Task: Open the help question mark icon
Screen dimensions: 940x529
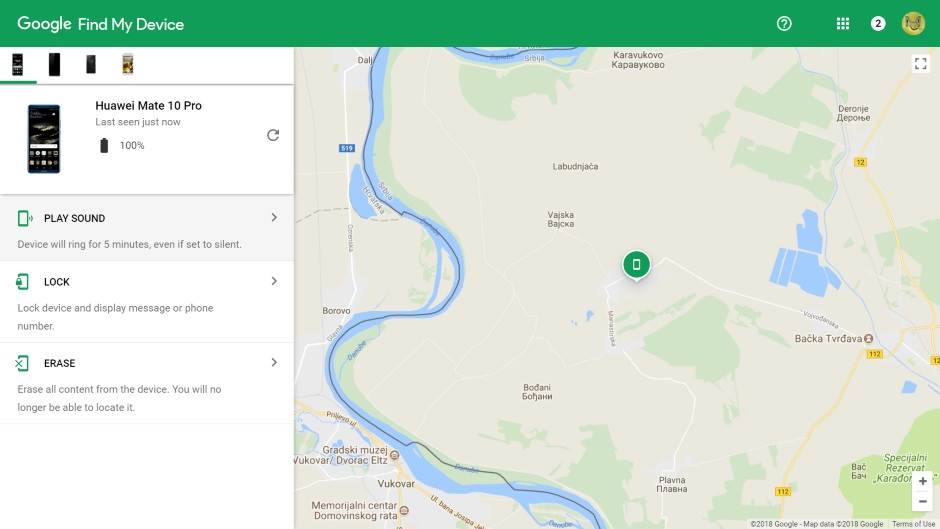Action: 784,23
